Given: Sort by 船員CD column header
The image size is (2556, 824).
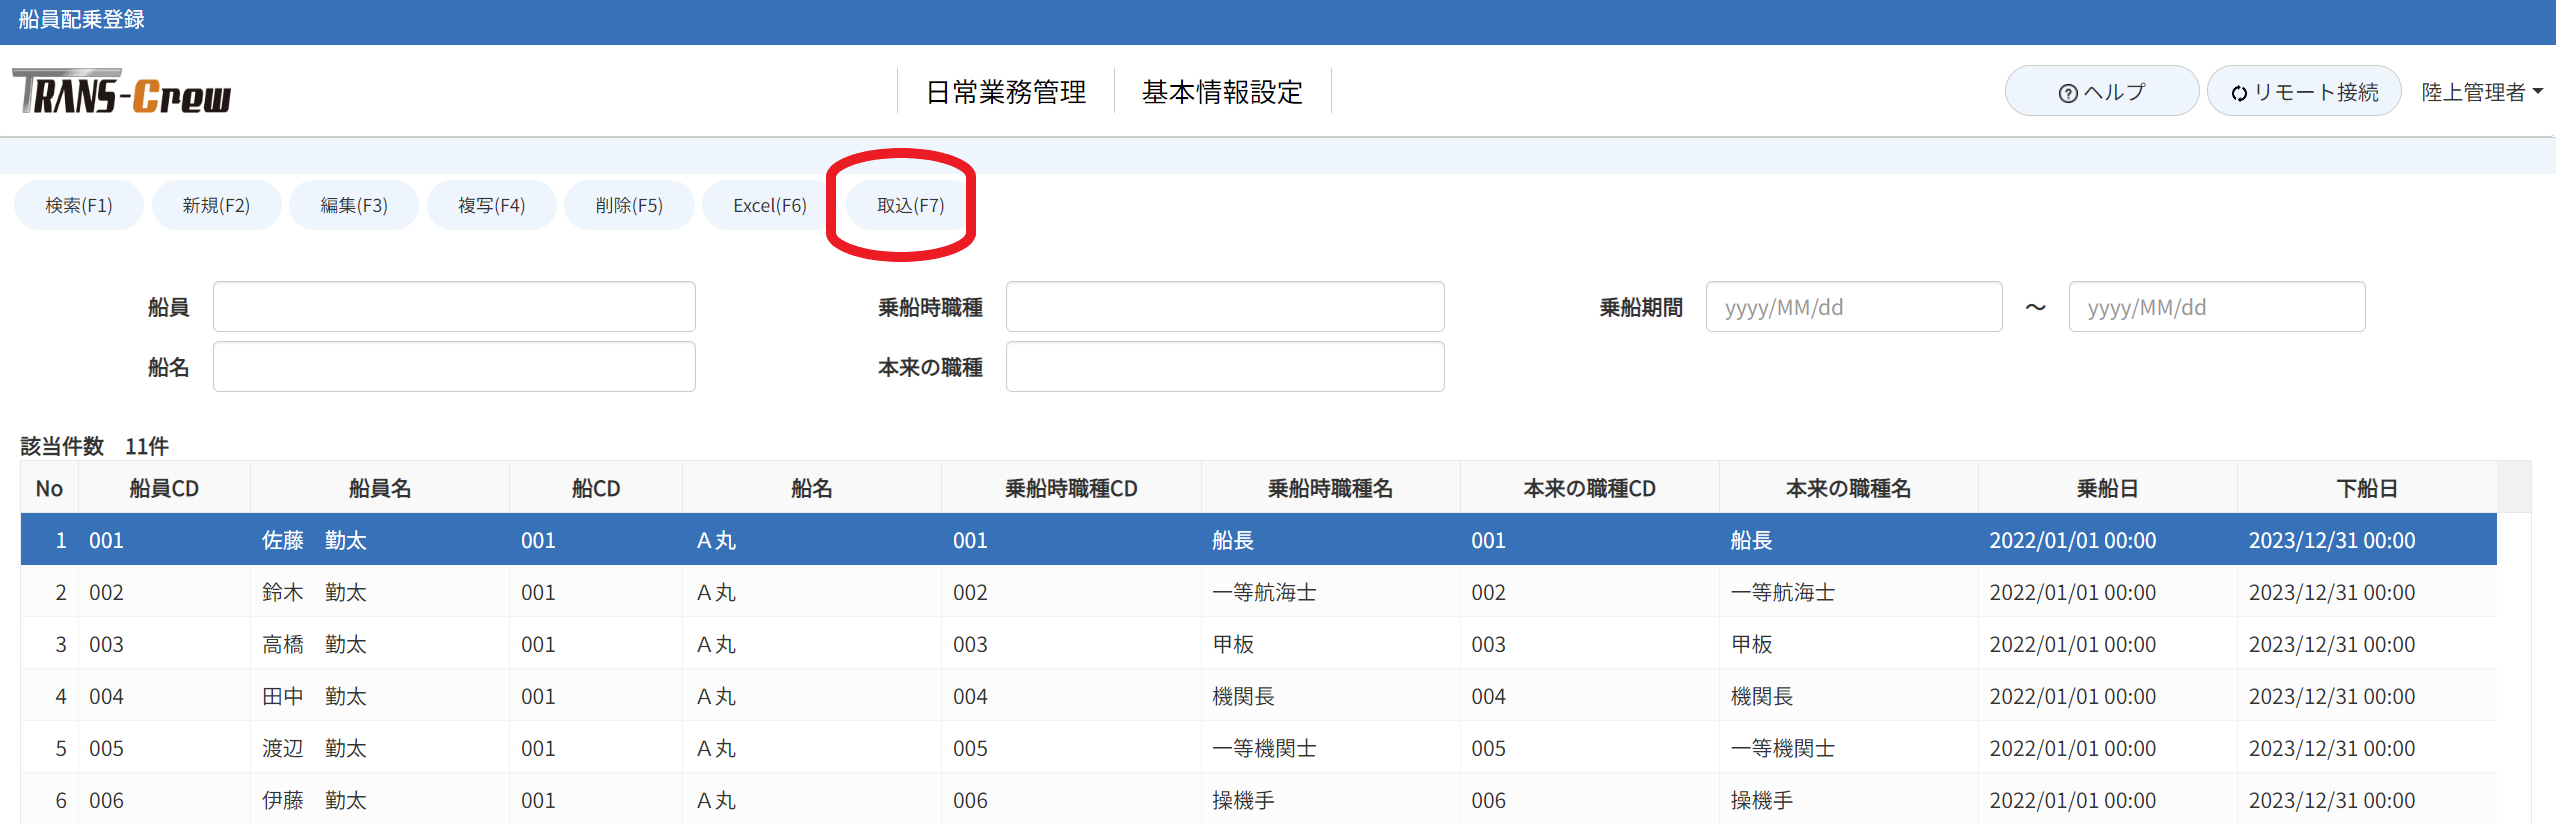Looking at the screenshot, I should pyautogui.click(x=164, y=488).
